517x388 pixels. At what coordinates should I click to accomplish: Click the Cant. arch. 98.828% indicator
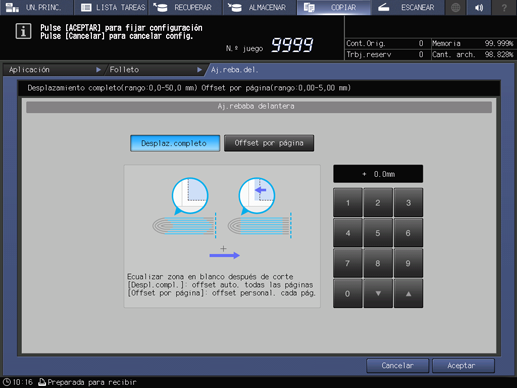[x=473, y=54]
